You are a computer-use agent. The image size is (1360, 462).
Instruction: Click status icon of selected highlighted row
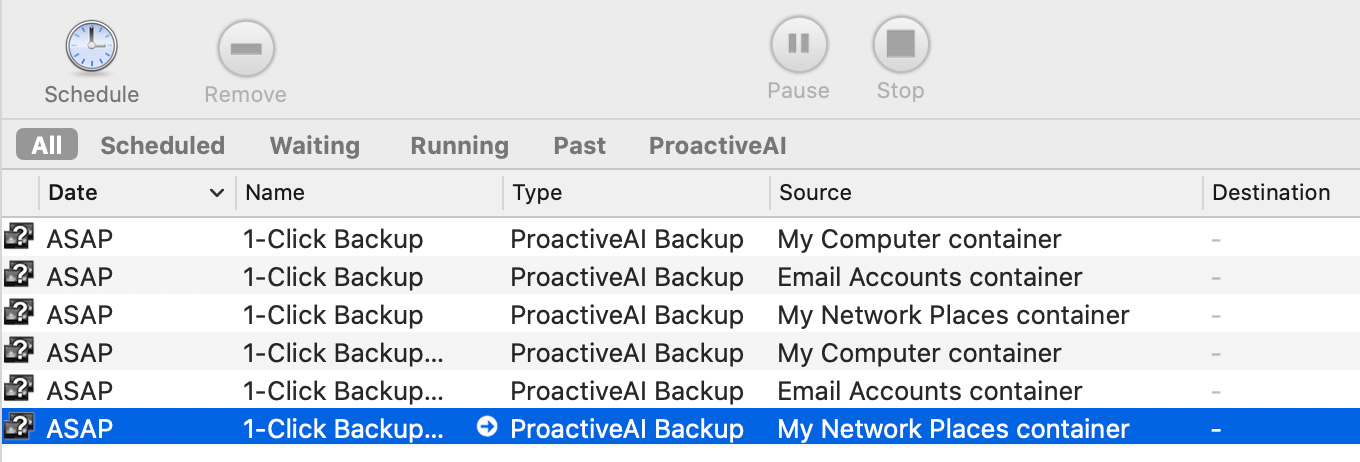19,428
